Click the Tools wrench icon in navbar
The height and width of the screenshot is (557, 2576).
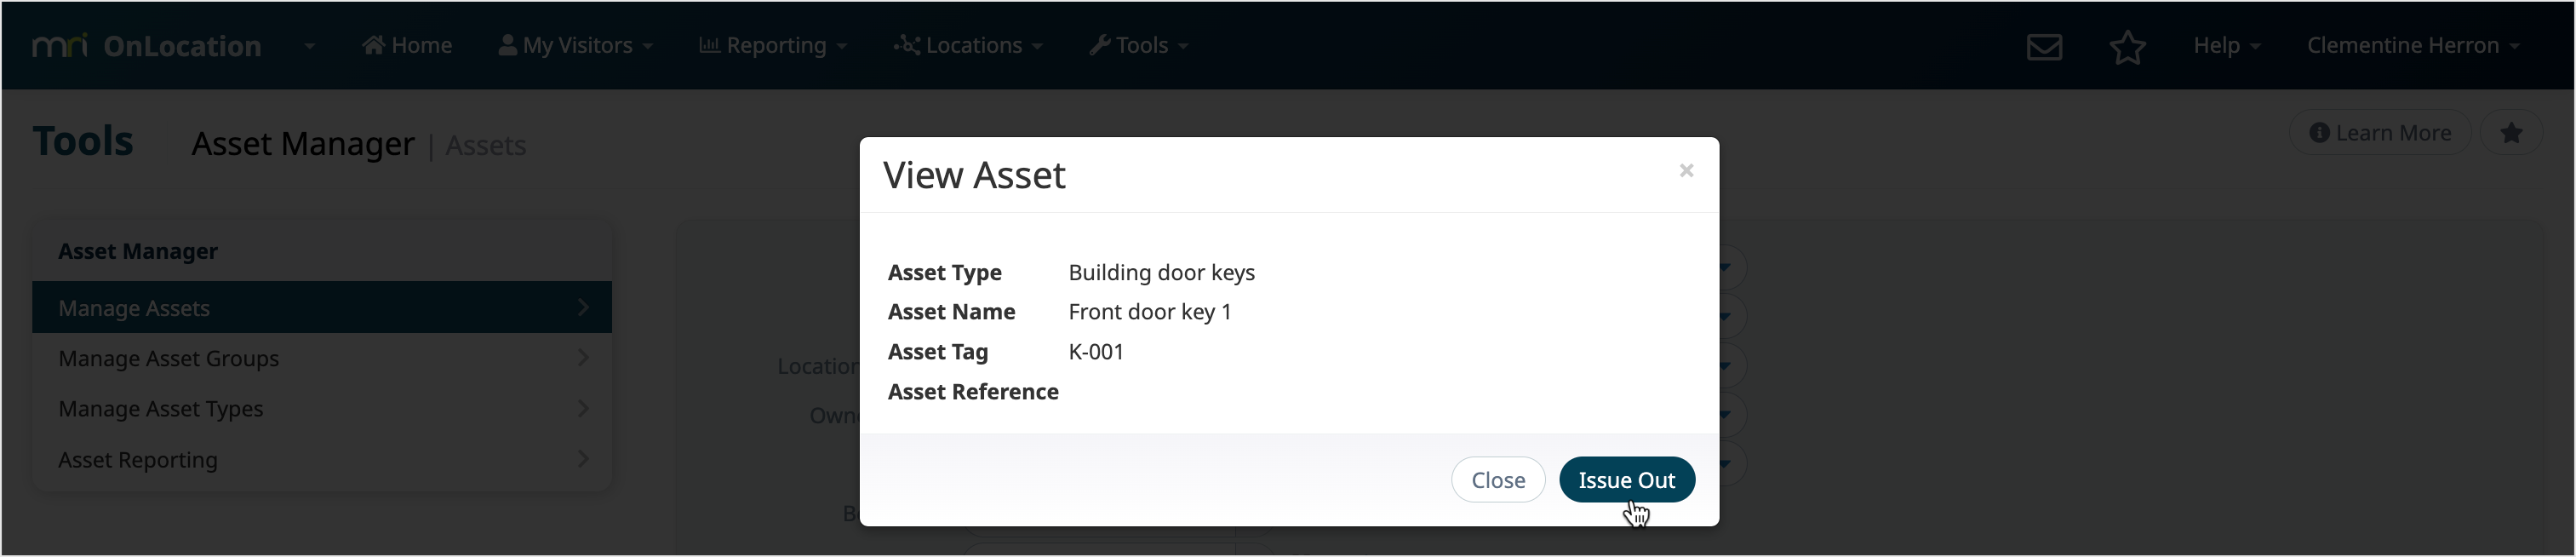[x=1099, y=45]
